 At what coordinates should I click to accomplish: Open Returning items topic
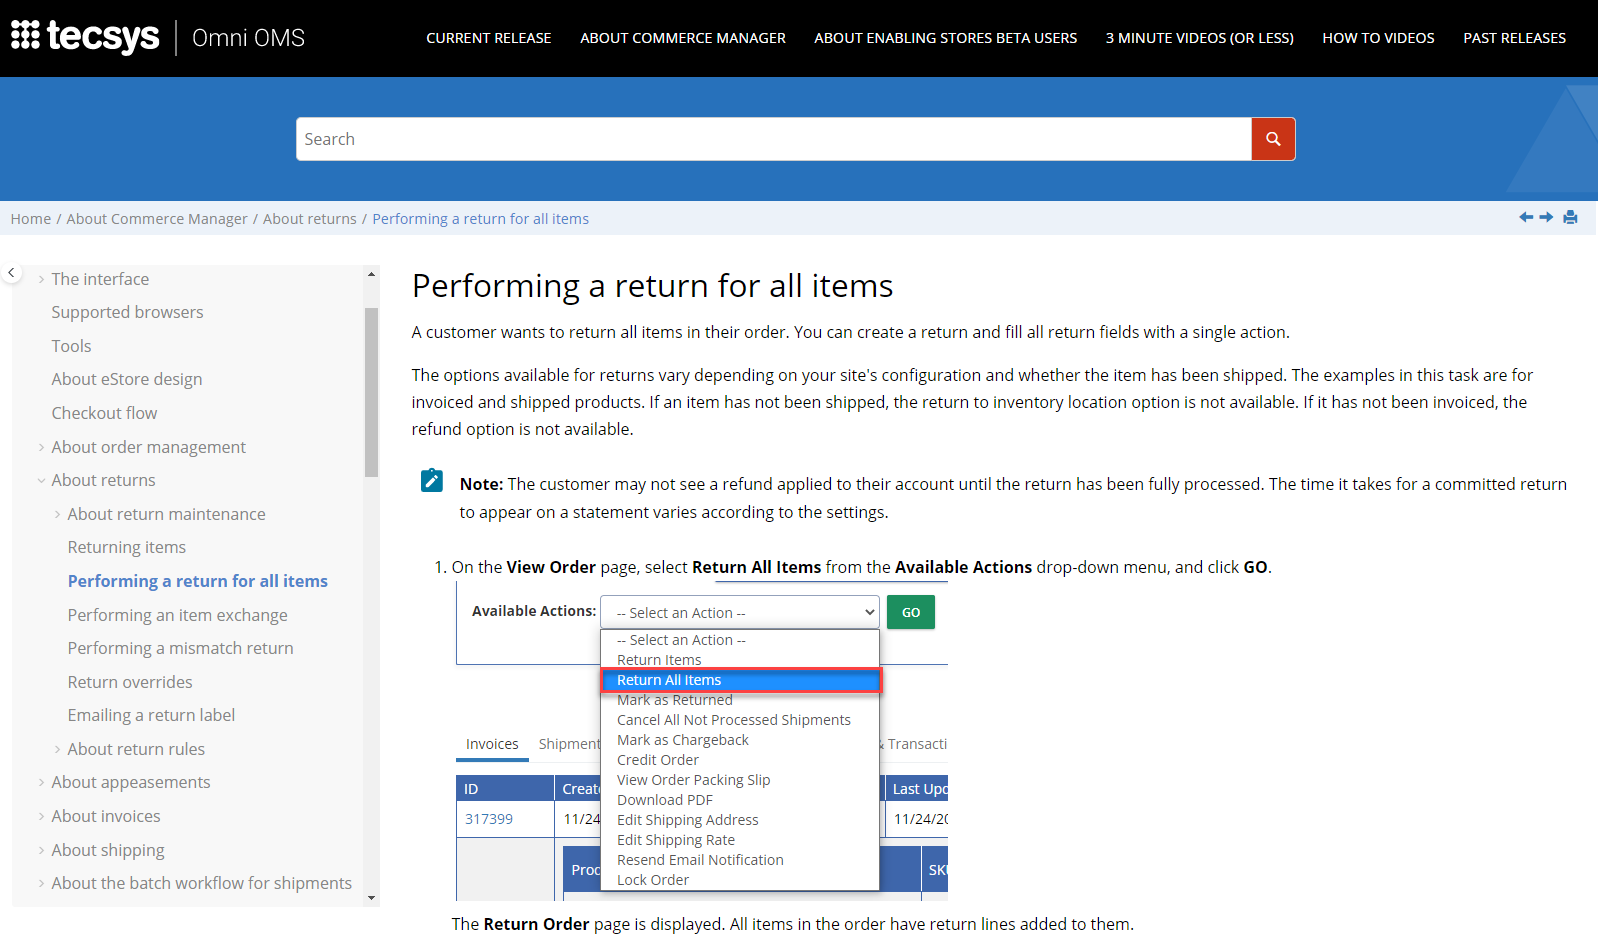127,547
